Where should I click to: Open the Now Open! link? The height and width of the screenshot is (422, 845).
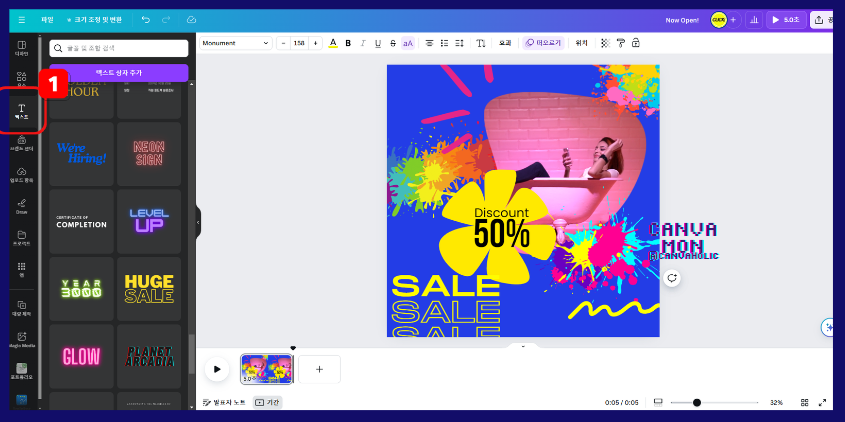tap(682, 20)
